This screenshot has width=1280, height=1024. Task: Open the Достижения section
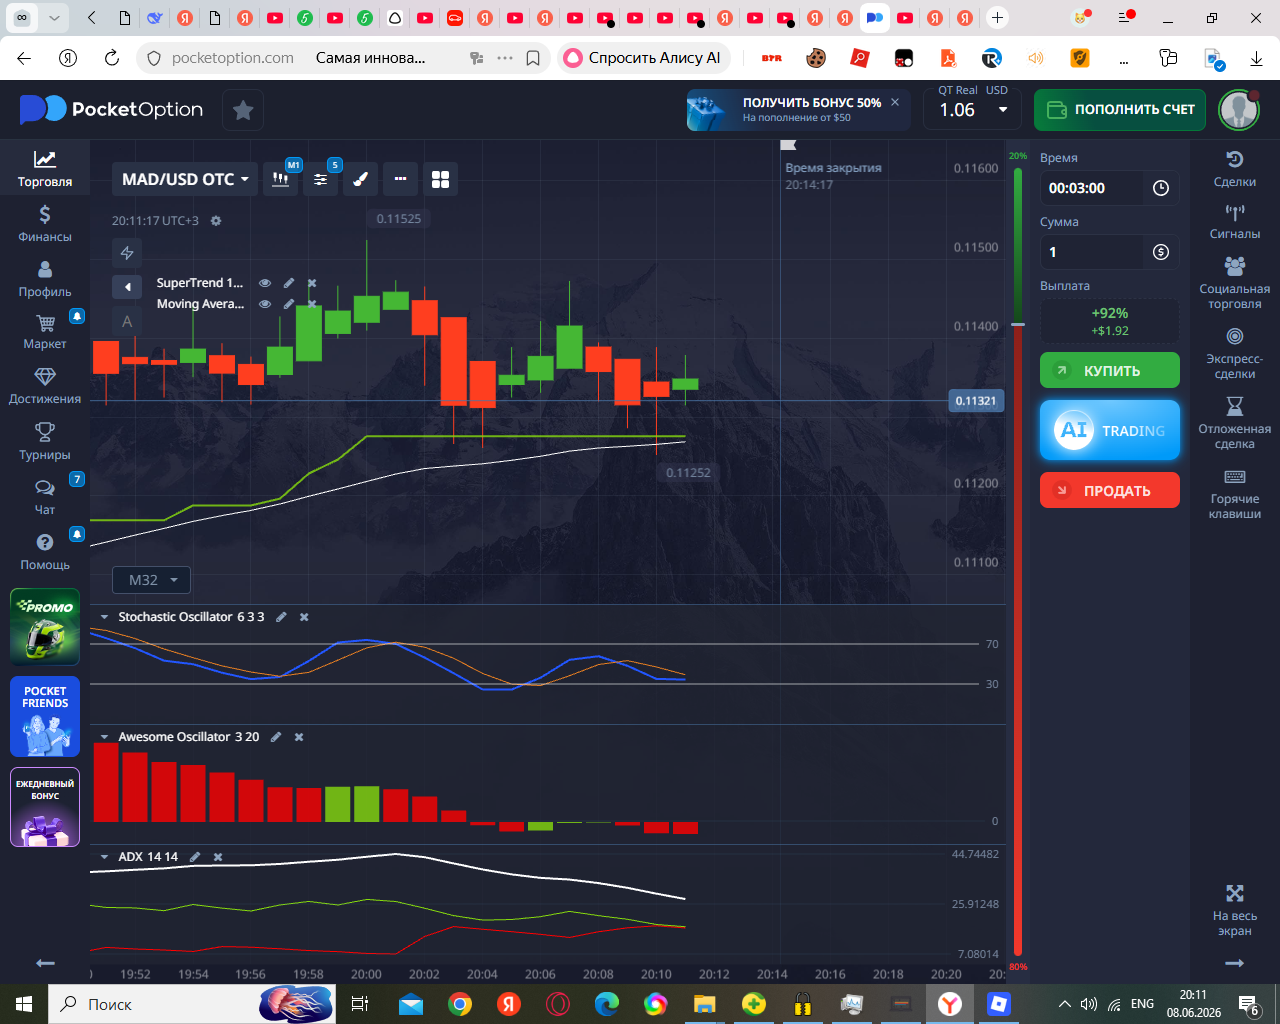tap(45, 387)
